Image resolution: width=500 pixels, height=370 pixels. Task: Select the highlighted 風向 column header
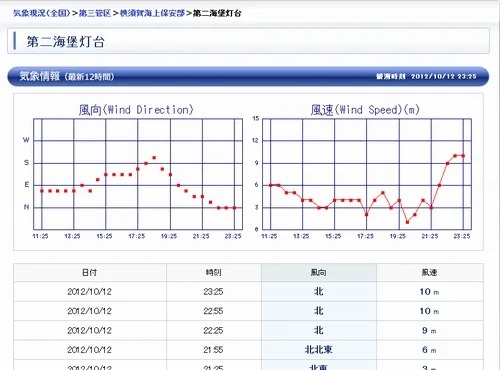tap(319, 273)
